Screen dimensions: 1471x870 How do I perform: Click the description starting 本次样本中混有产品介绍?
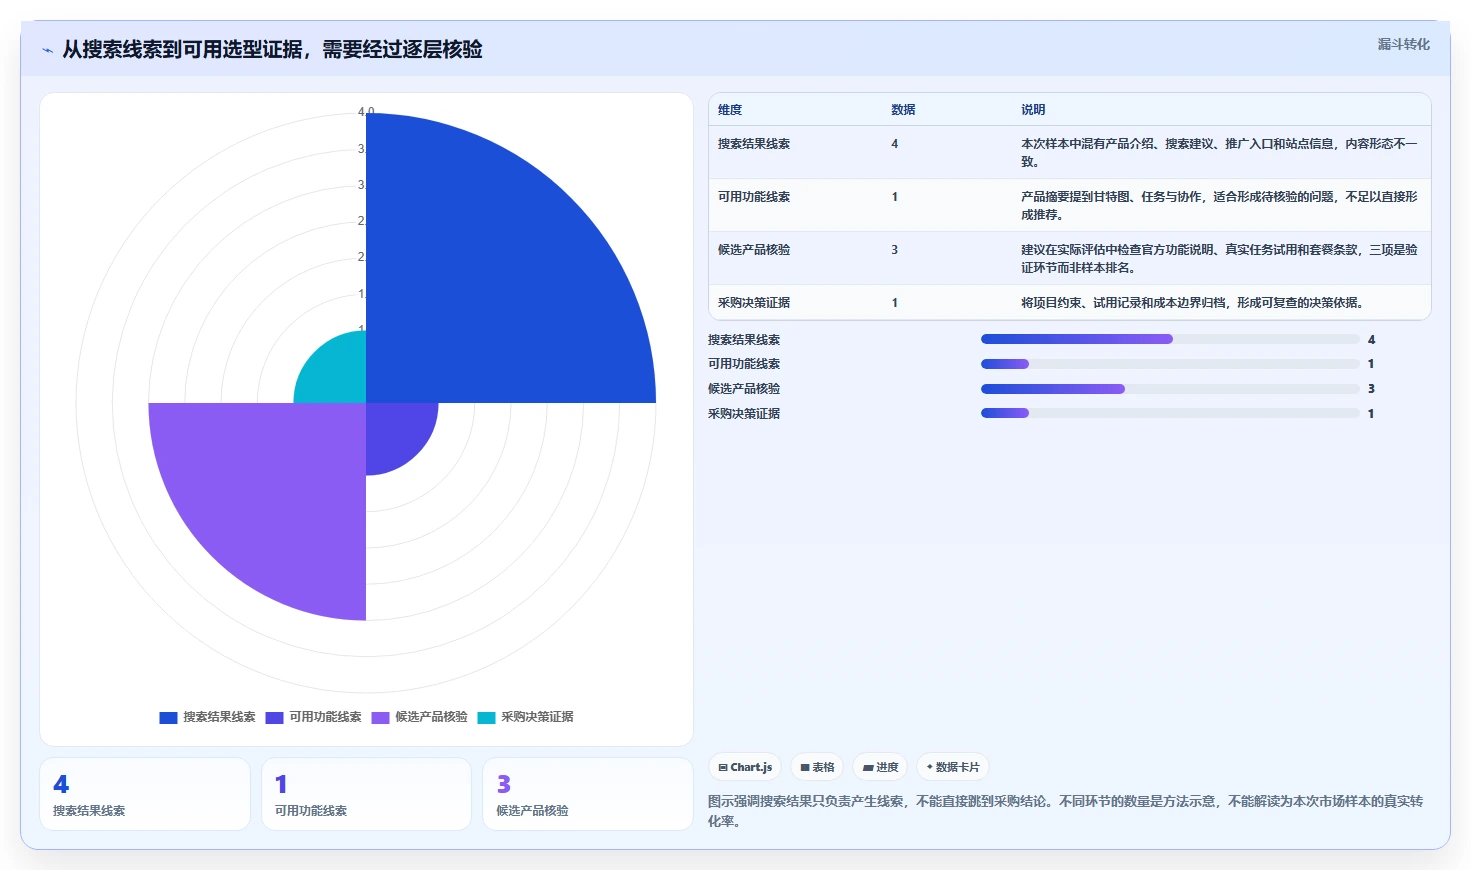pyautogui.click(x=1219, y=153)
